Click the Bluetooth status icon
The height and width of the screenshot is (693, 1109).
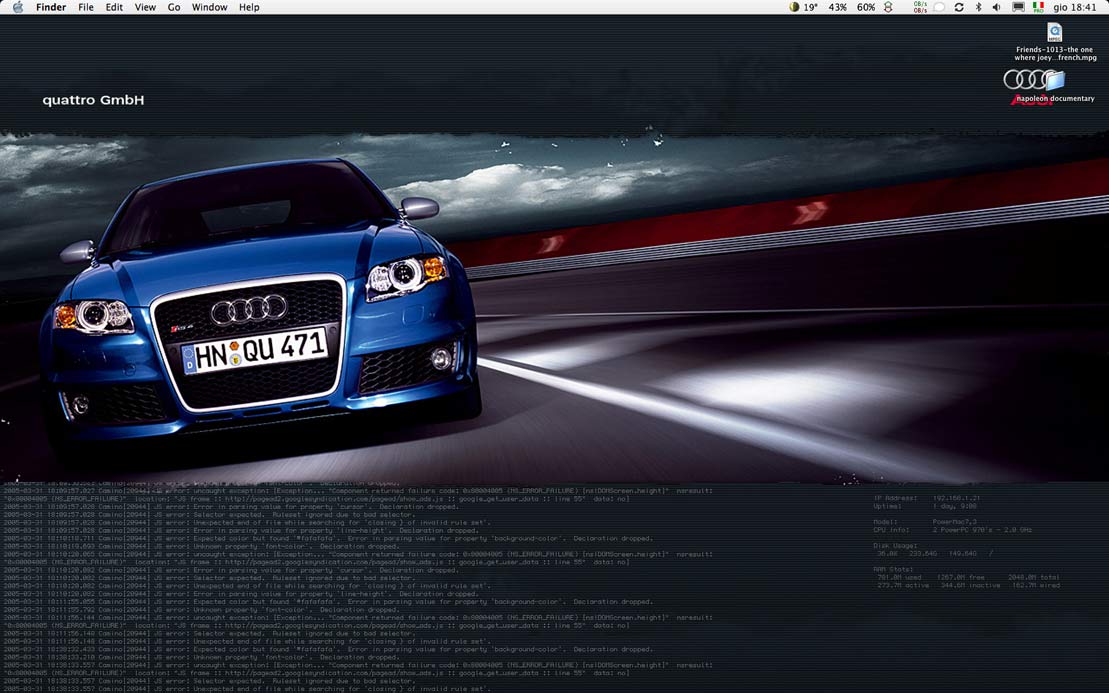(978, 7)
